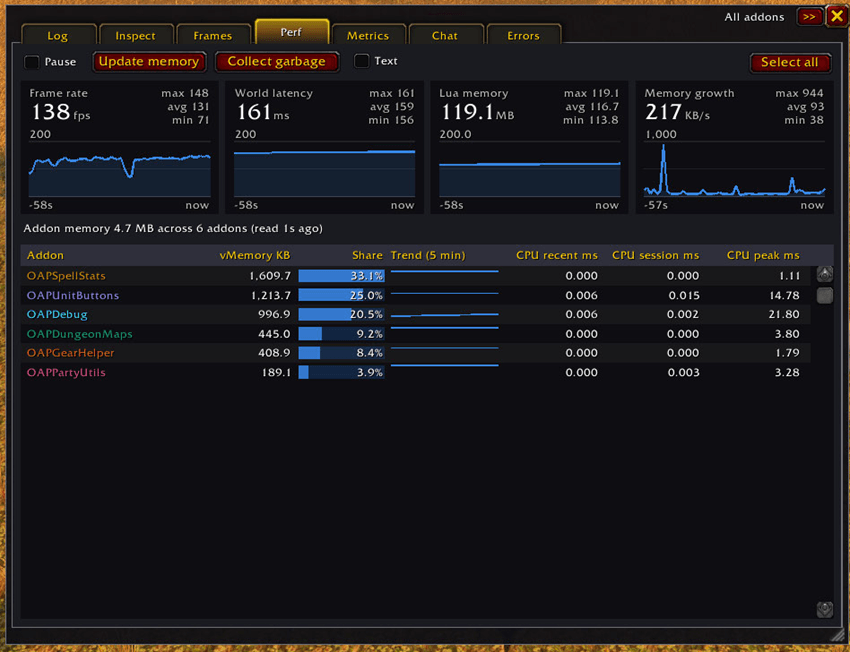Select the OAPGearHelper addon row

(x=416, y=353)
